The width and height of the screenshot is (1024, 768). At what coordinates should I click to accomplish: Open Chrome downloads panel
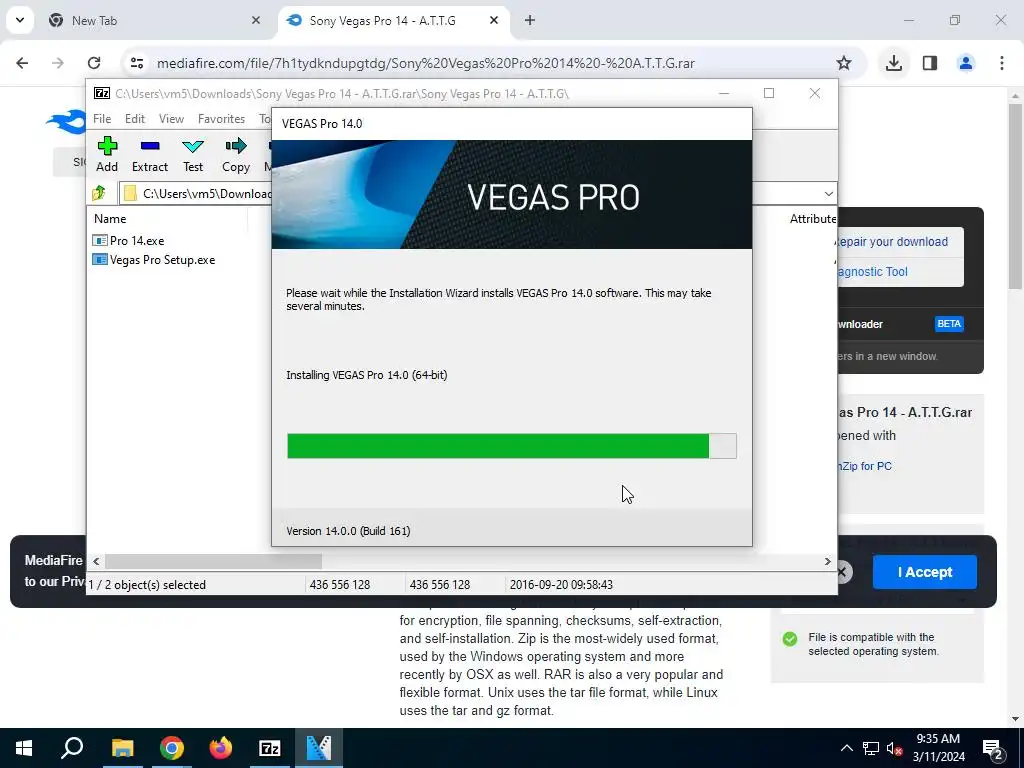click(x=894, y=63)
